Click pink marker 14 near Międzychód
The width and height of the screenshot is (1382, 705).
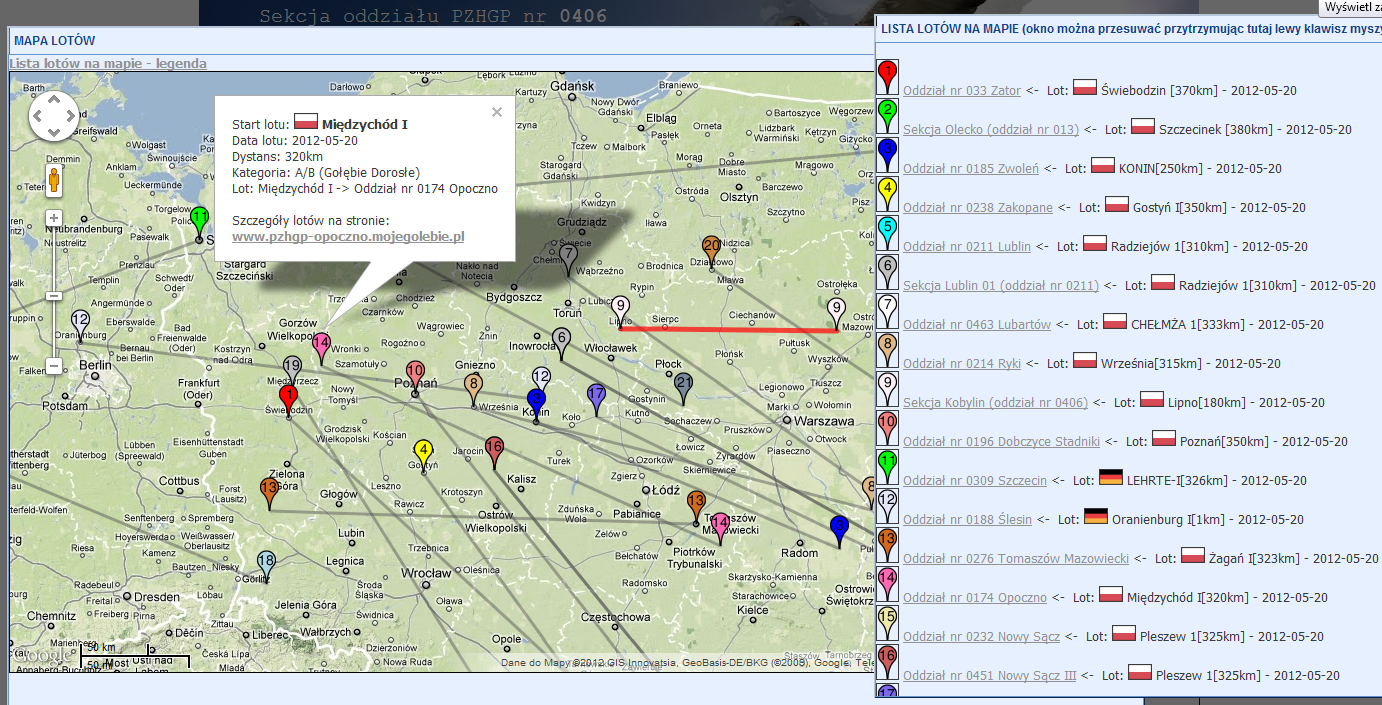point(321,345)
